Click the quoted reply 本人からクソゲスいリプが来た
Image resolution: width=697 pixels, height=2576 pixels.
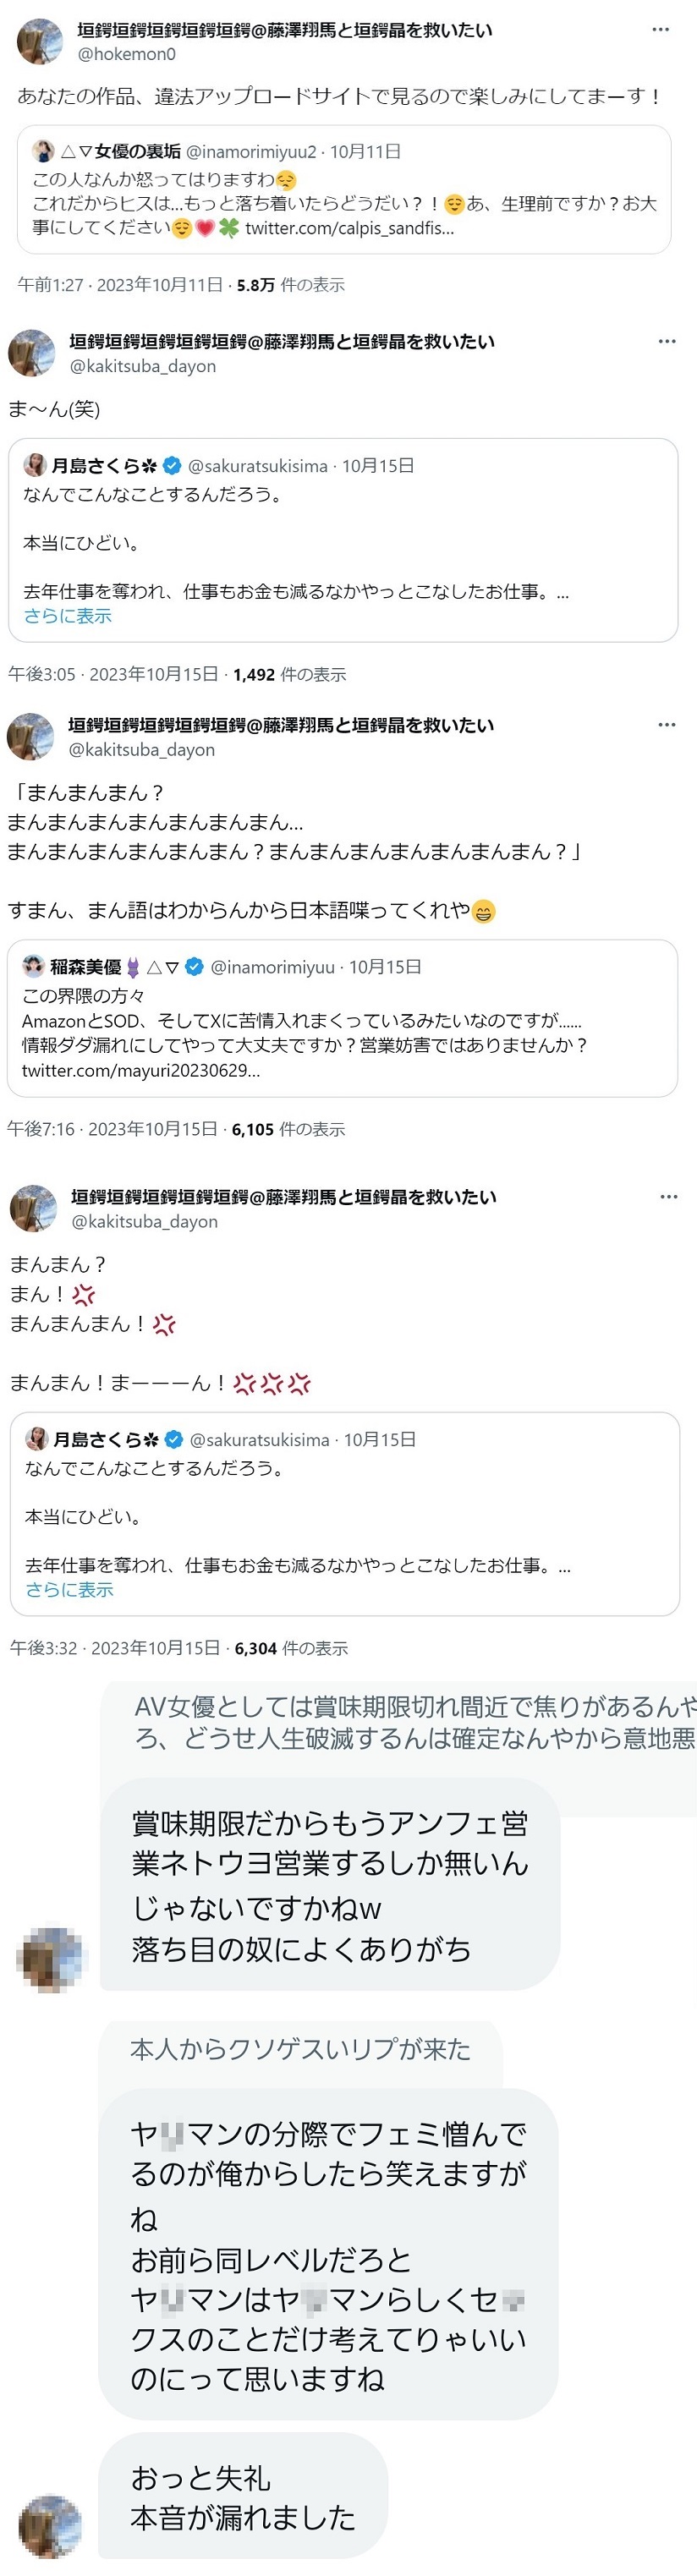(x=300, y=2049)
